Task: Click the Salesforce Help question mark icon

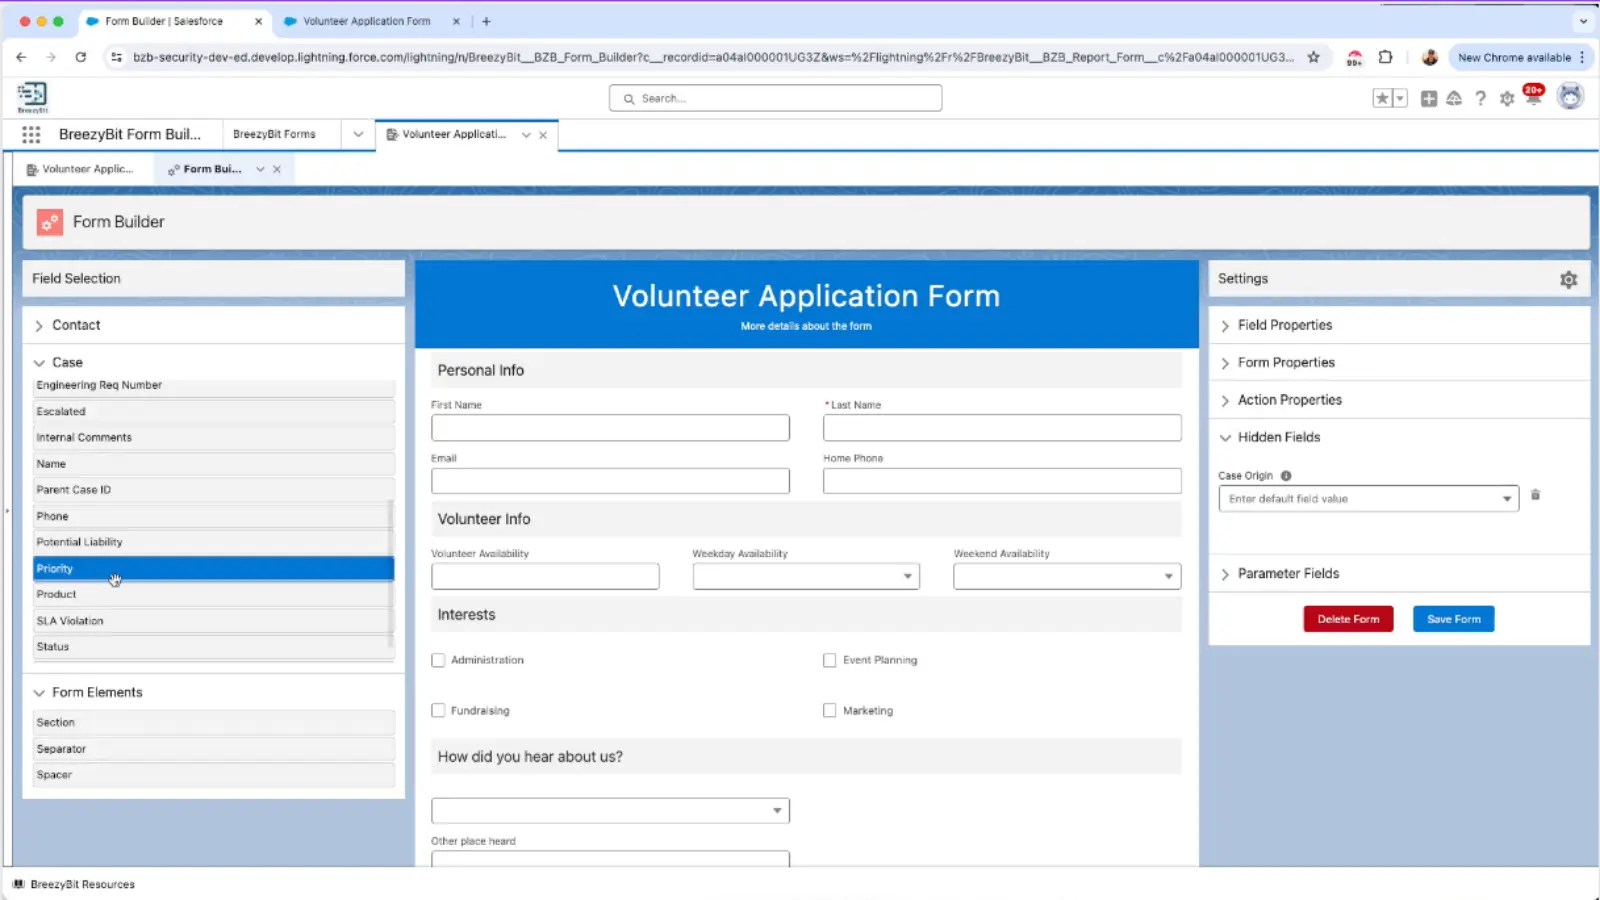Action: 1481,98
